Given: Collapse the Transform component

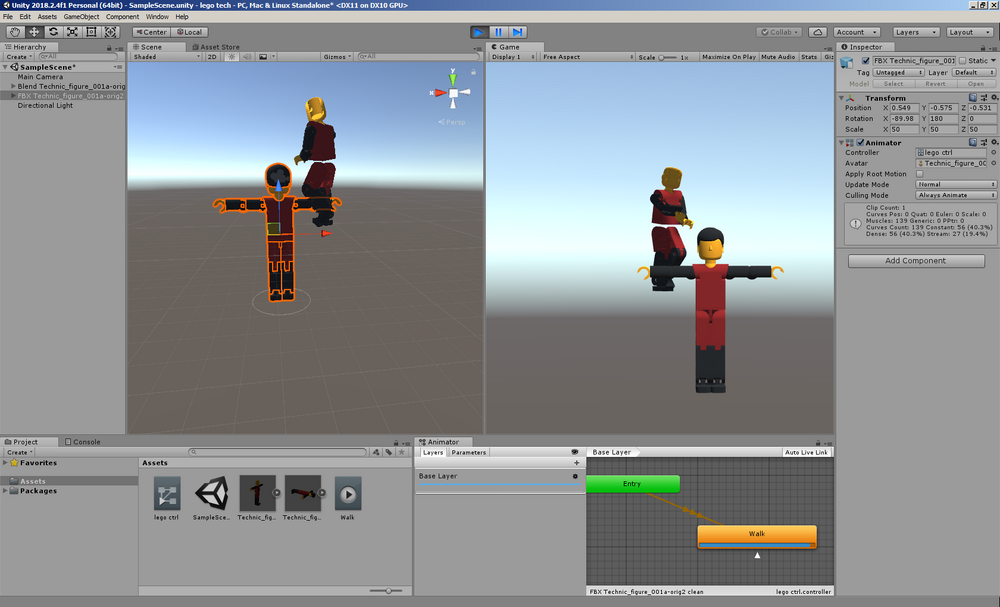Looking at the screenshot, I should 841,98.
